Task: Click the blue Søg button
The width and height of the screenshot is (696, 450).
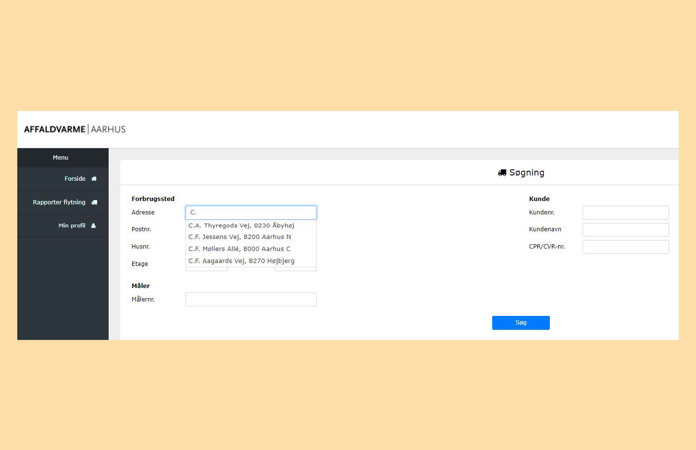Action: 521,323
